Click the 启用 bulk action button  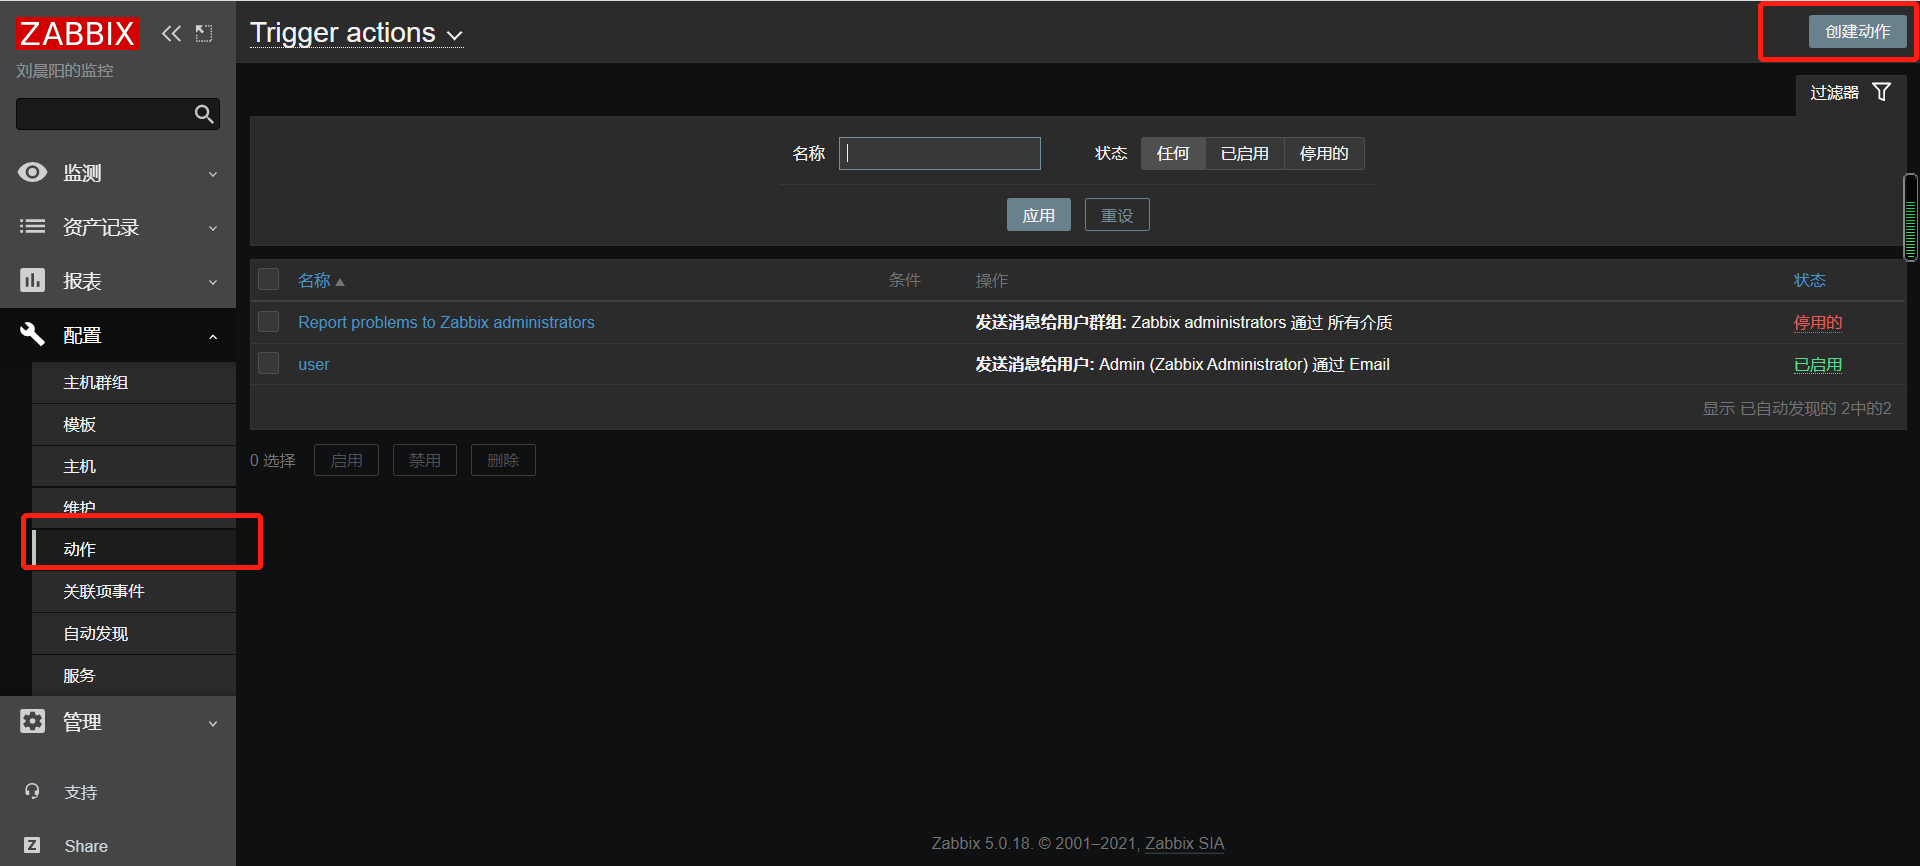click(x=346, y=460)
